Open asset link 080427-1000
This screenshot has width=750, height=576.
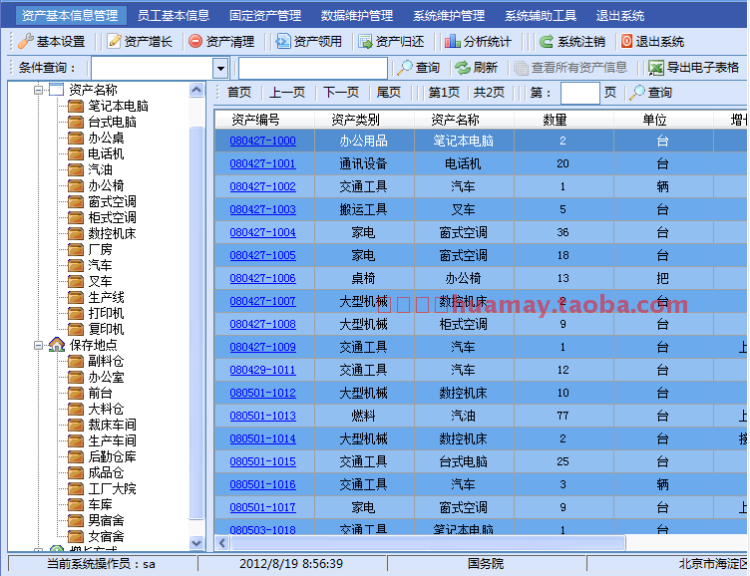coord(263,141)
